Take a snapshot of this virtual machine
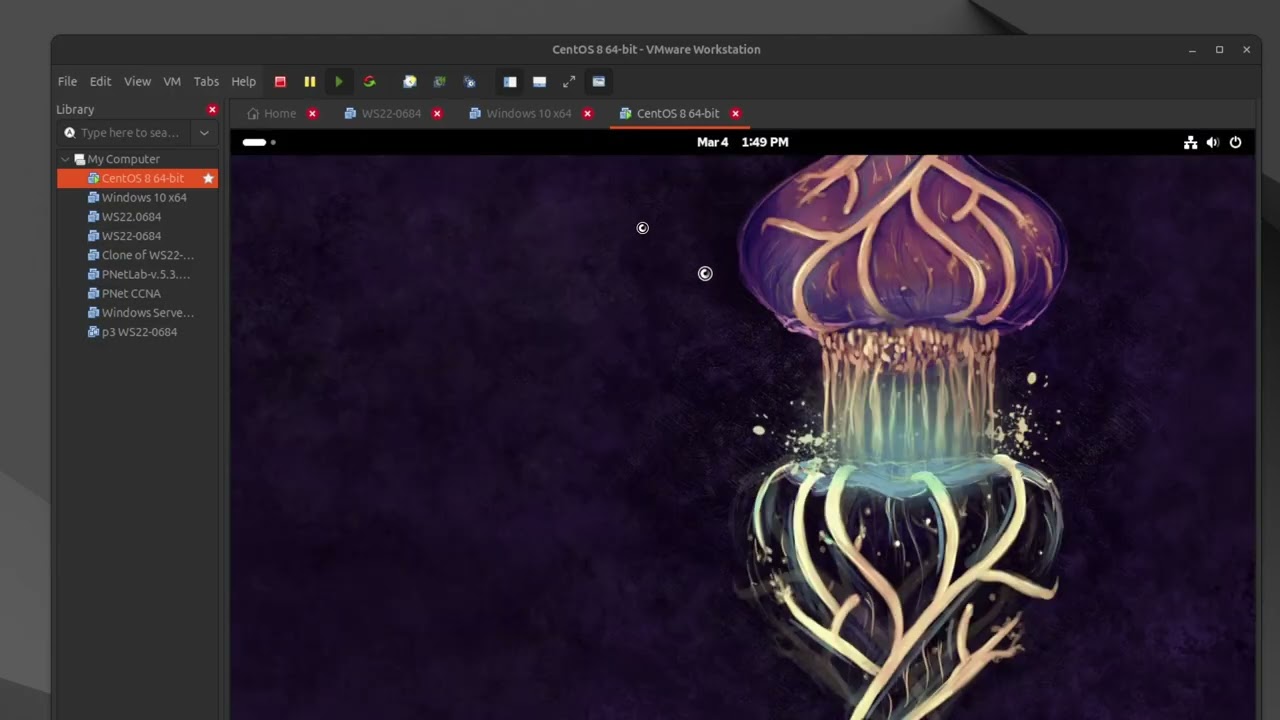Screen dimensions: 1280x720 [409, 82]
